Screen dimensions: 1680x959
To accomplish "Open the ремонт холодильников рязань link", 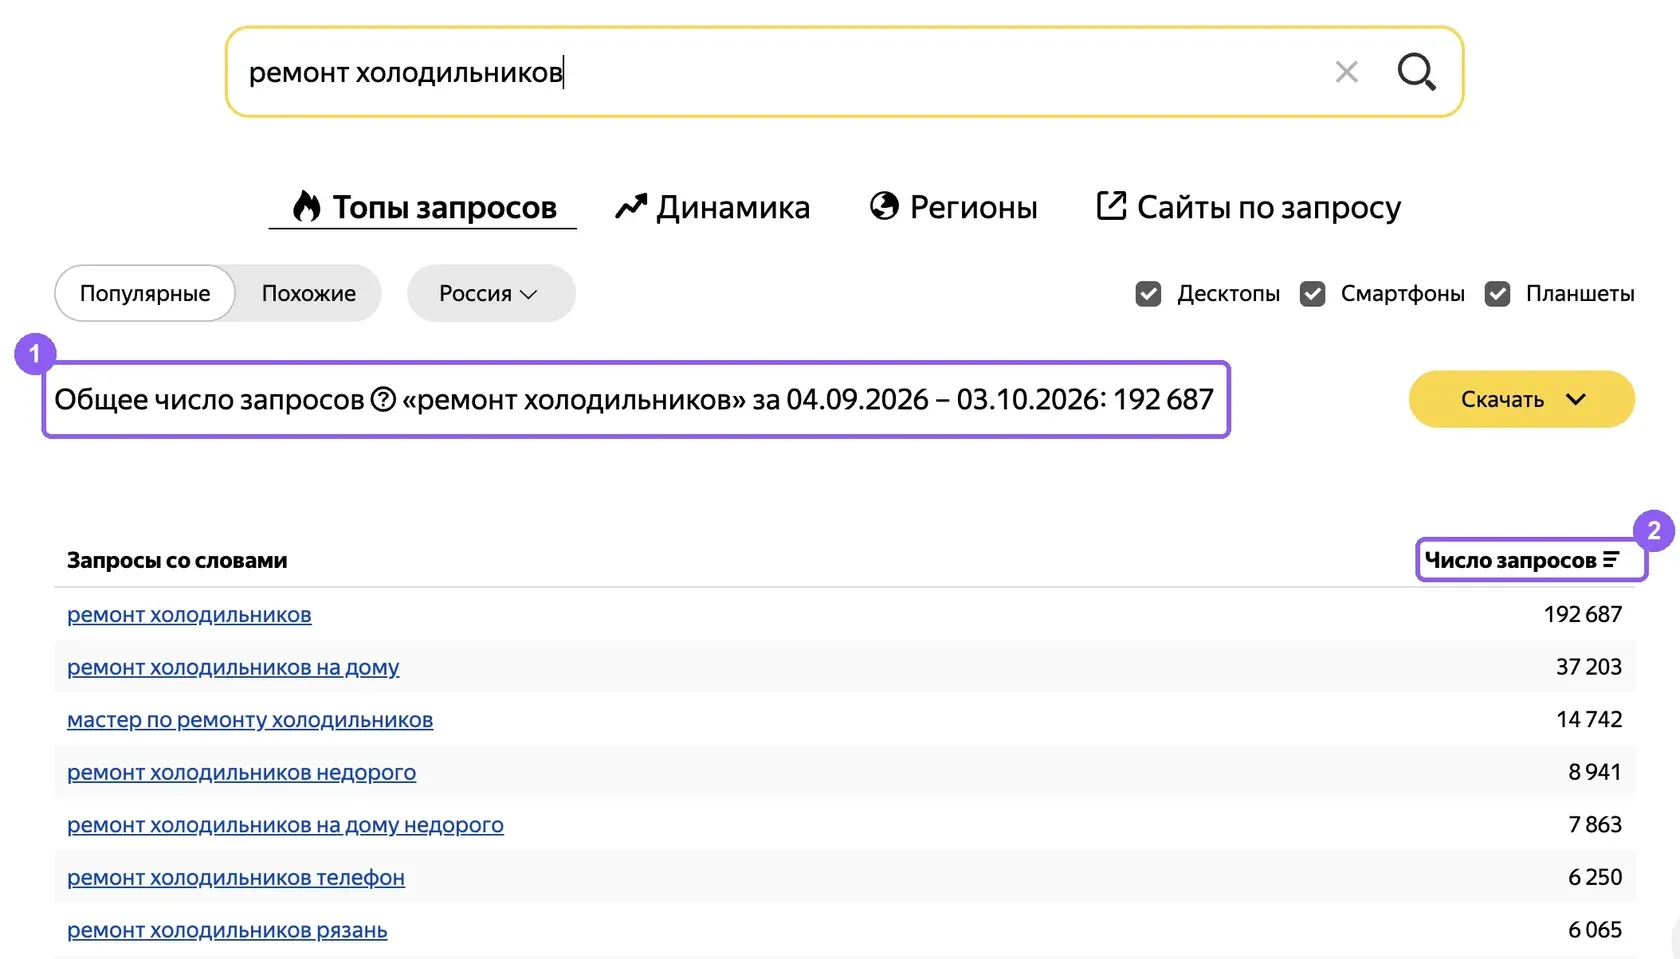I will pos(227,930).
